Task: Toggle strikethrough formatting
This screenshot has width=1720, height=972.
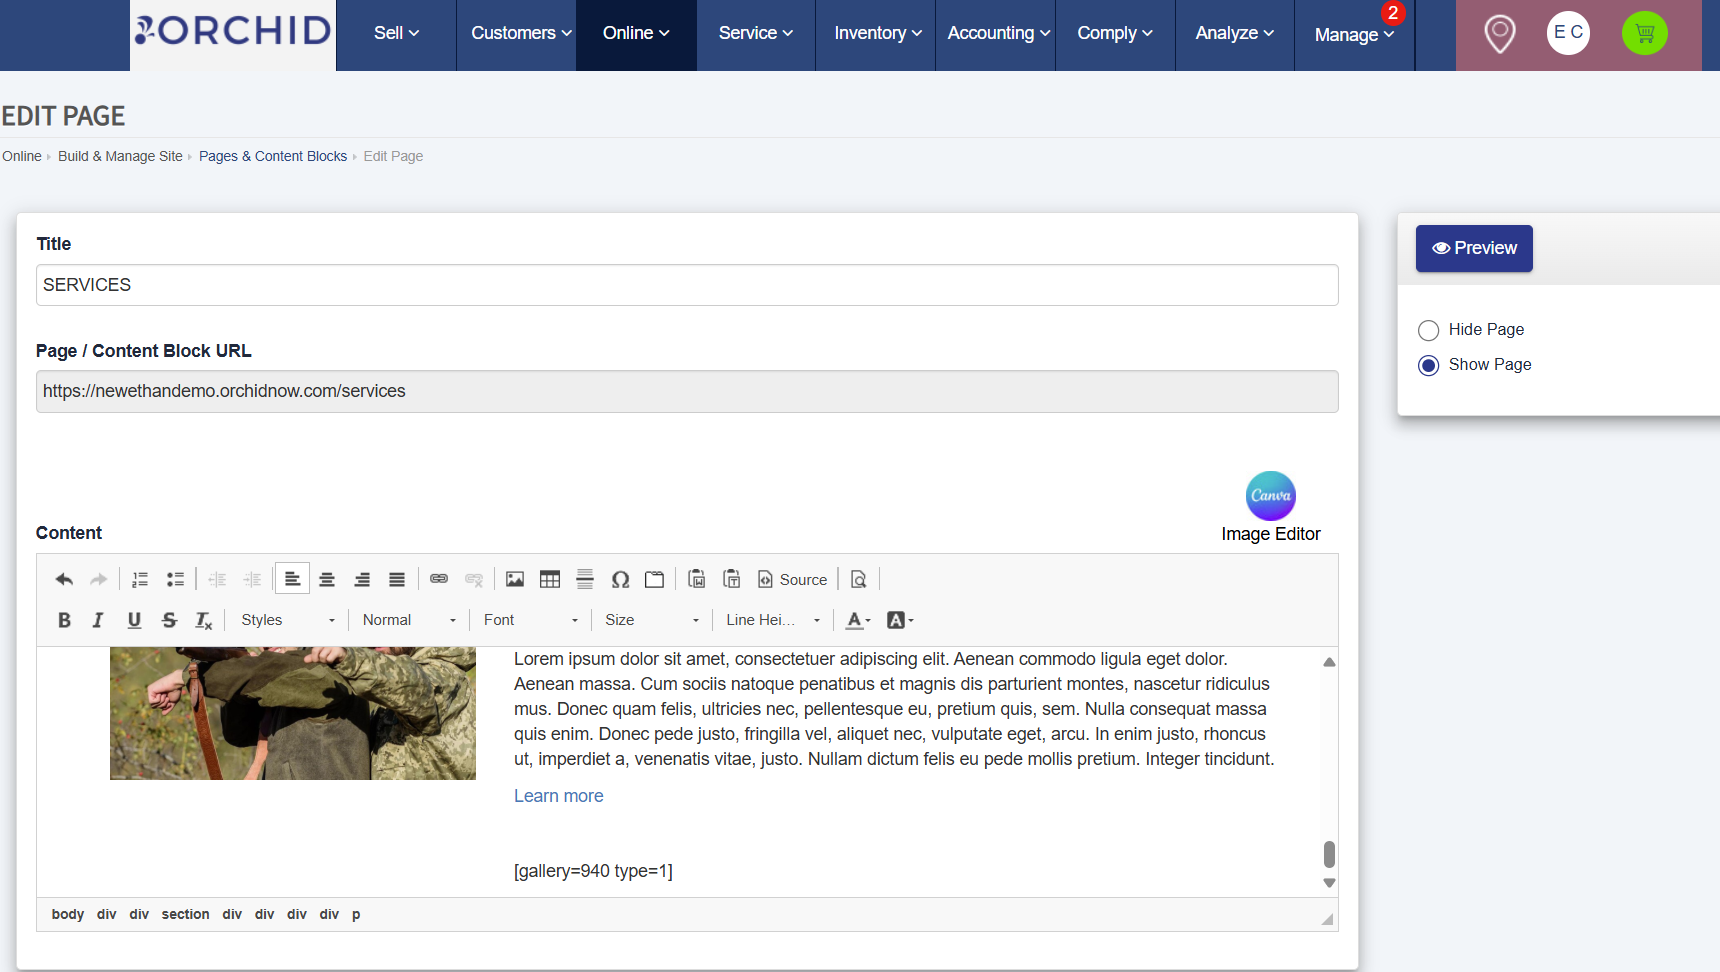Action: (x=169, y=620)
